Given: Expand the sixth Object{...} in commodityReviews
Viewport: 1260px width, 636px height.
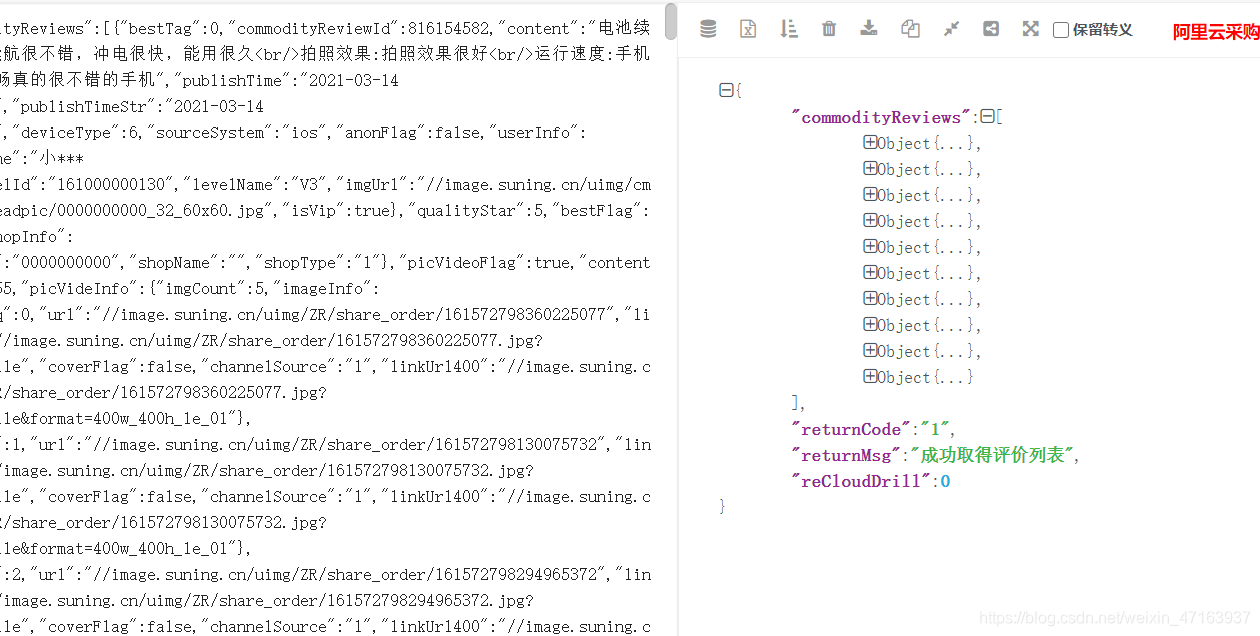Looking at the screenshot, I should 870,273.
